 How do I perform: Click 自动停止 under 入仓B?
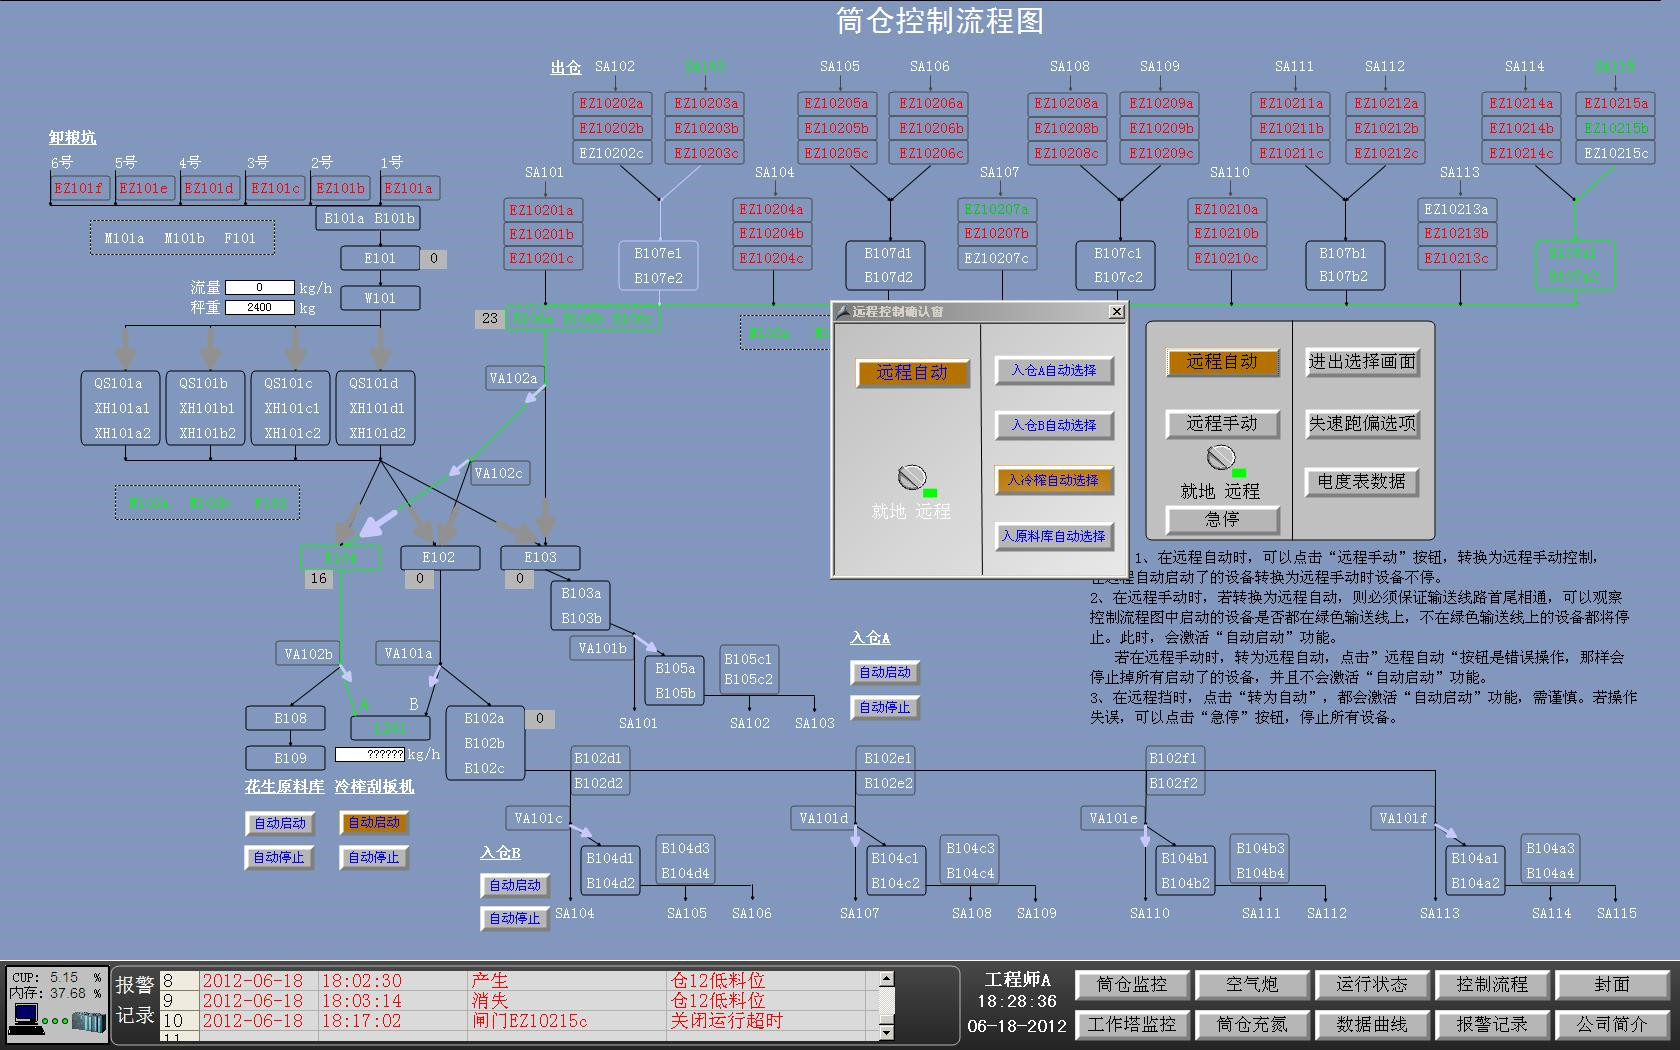point(515,918)
